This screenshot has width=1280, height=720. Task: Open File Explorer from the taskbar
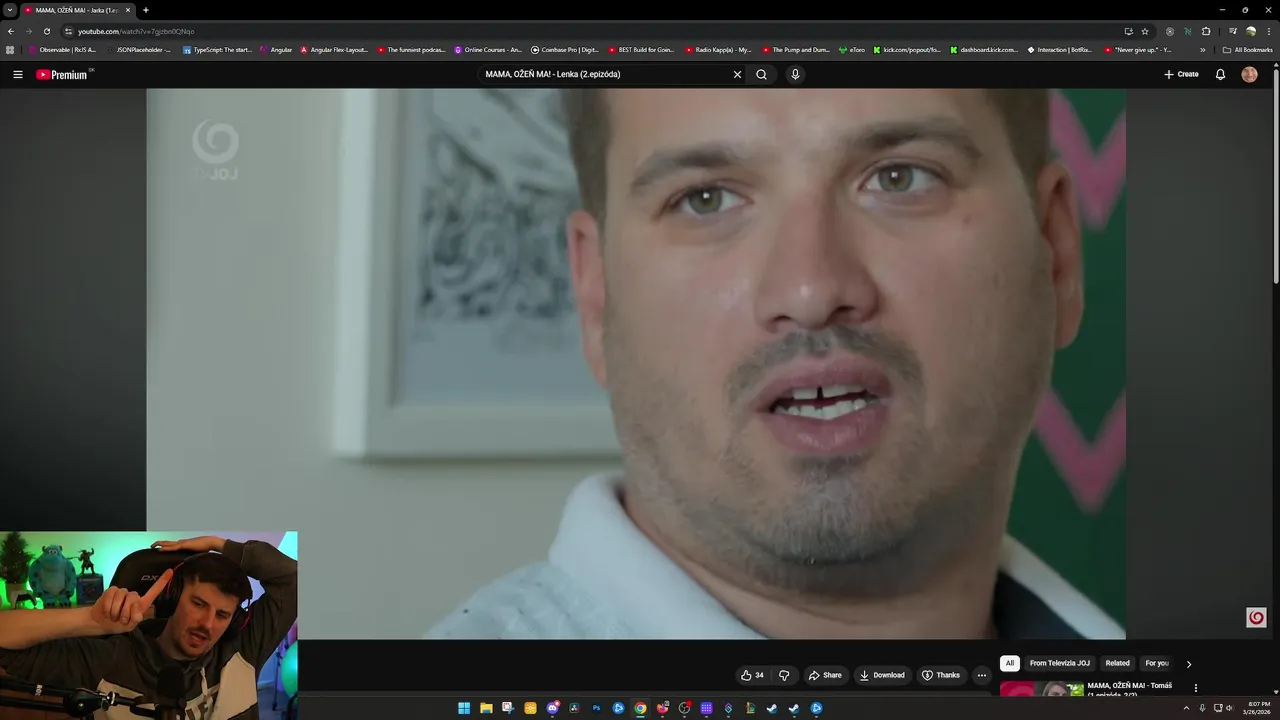486,708
